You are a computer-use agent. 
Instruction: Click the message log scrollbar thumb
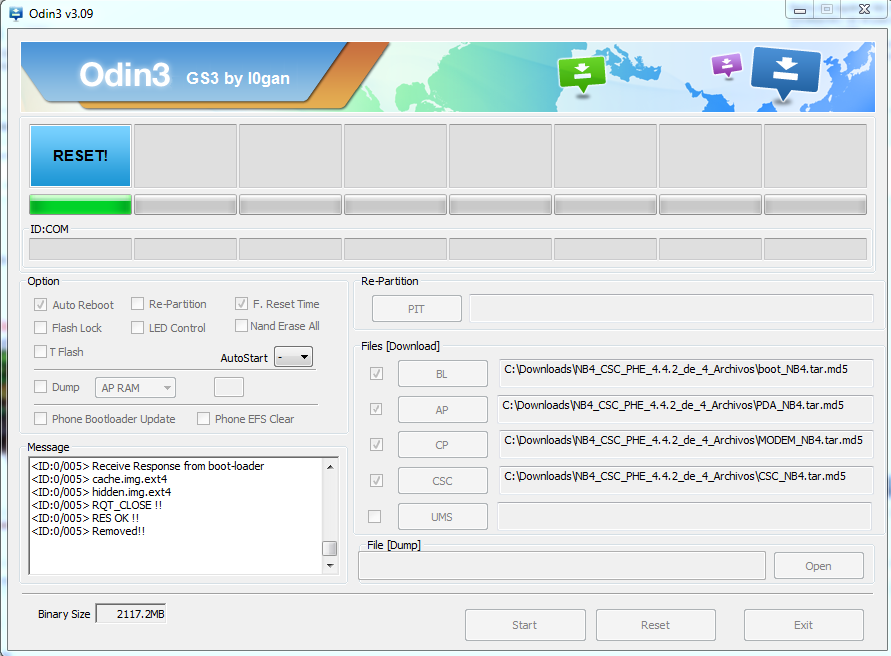click(x=330, y=548)
